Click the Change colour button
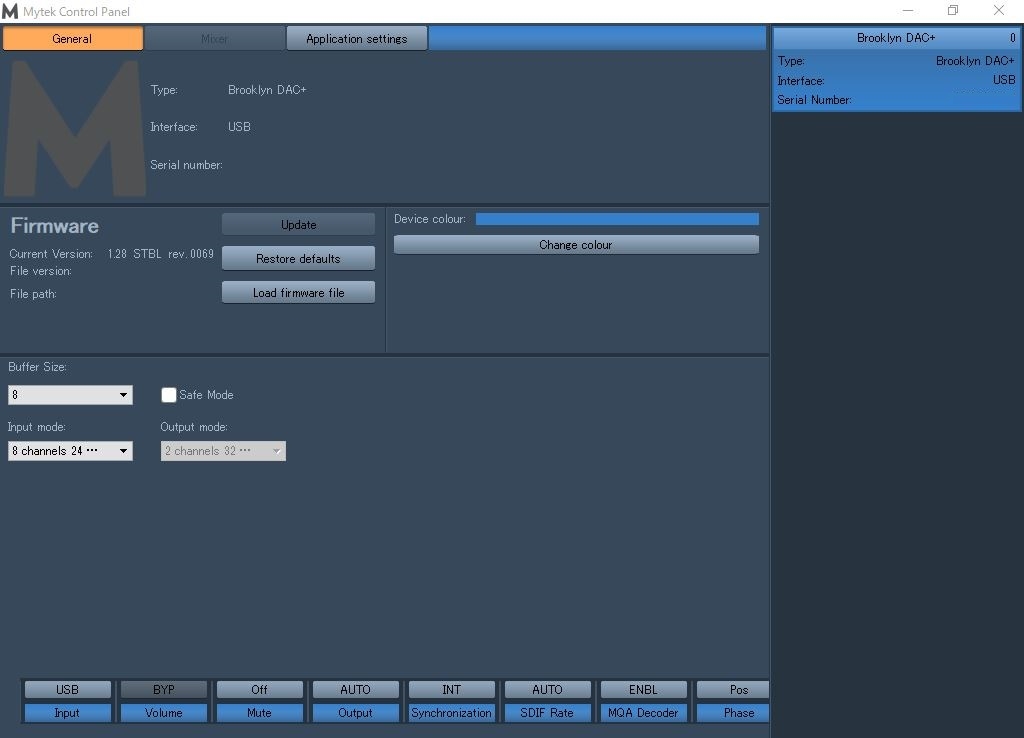This screenshot has width=1024, height=738. click(576, 245)
